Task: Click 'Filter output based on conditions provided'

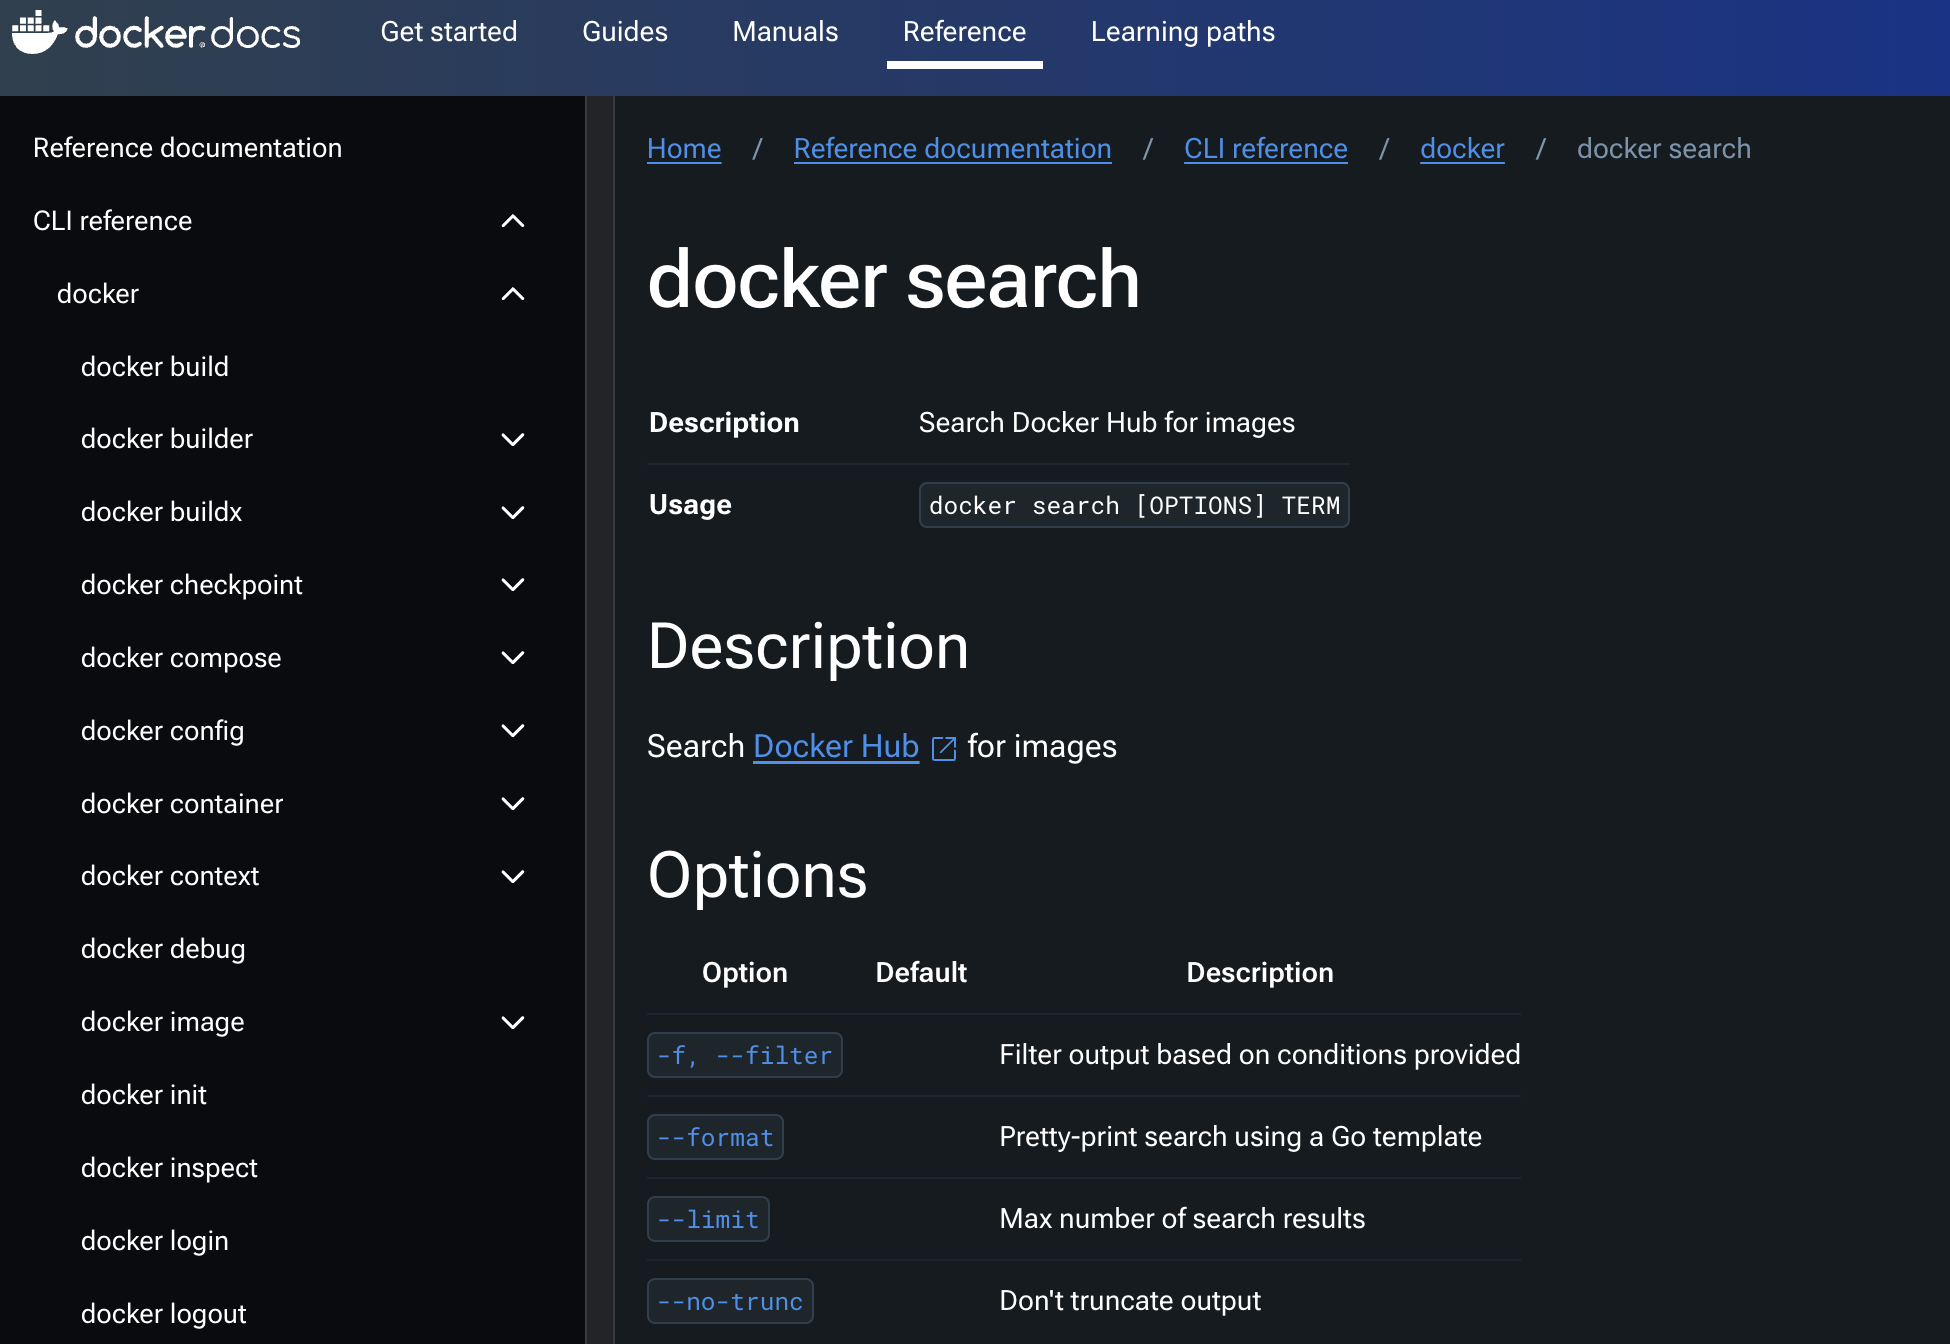Action: pos(1260,1055)
